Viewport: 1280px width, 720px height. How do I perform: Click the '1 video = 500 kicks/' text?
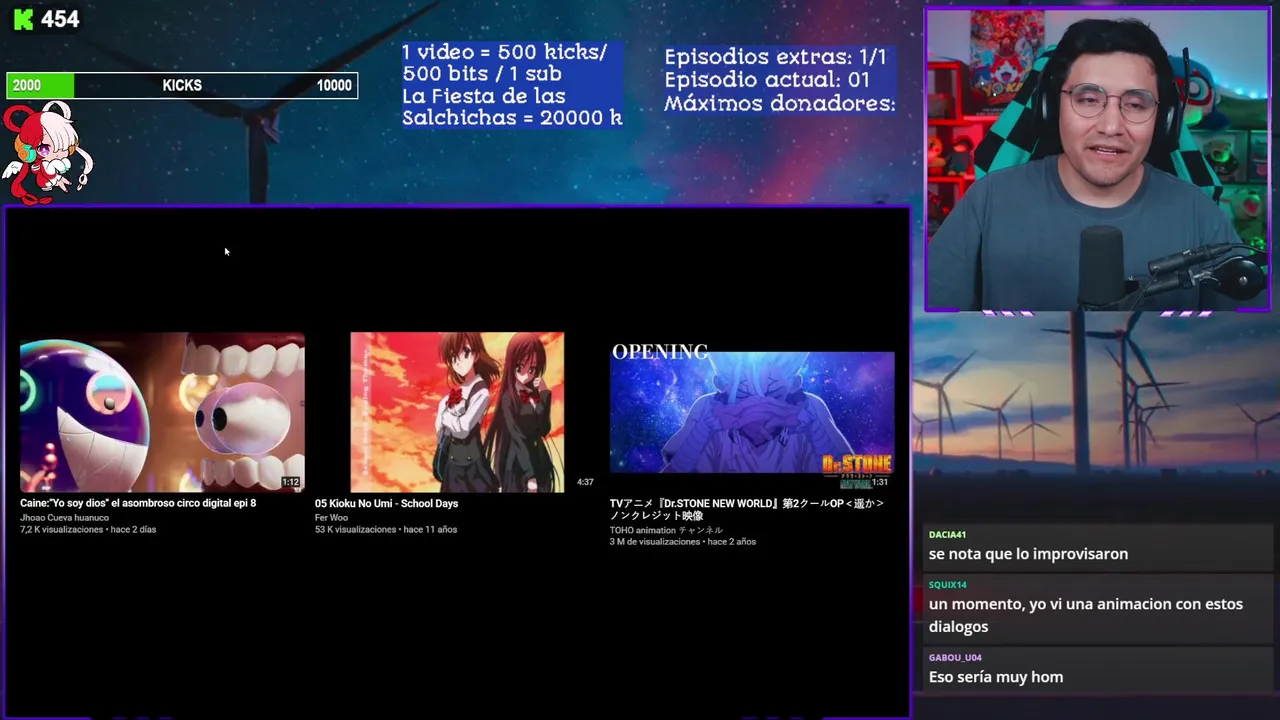(504, 52)
